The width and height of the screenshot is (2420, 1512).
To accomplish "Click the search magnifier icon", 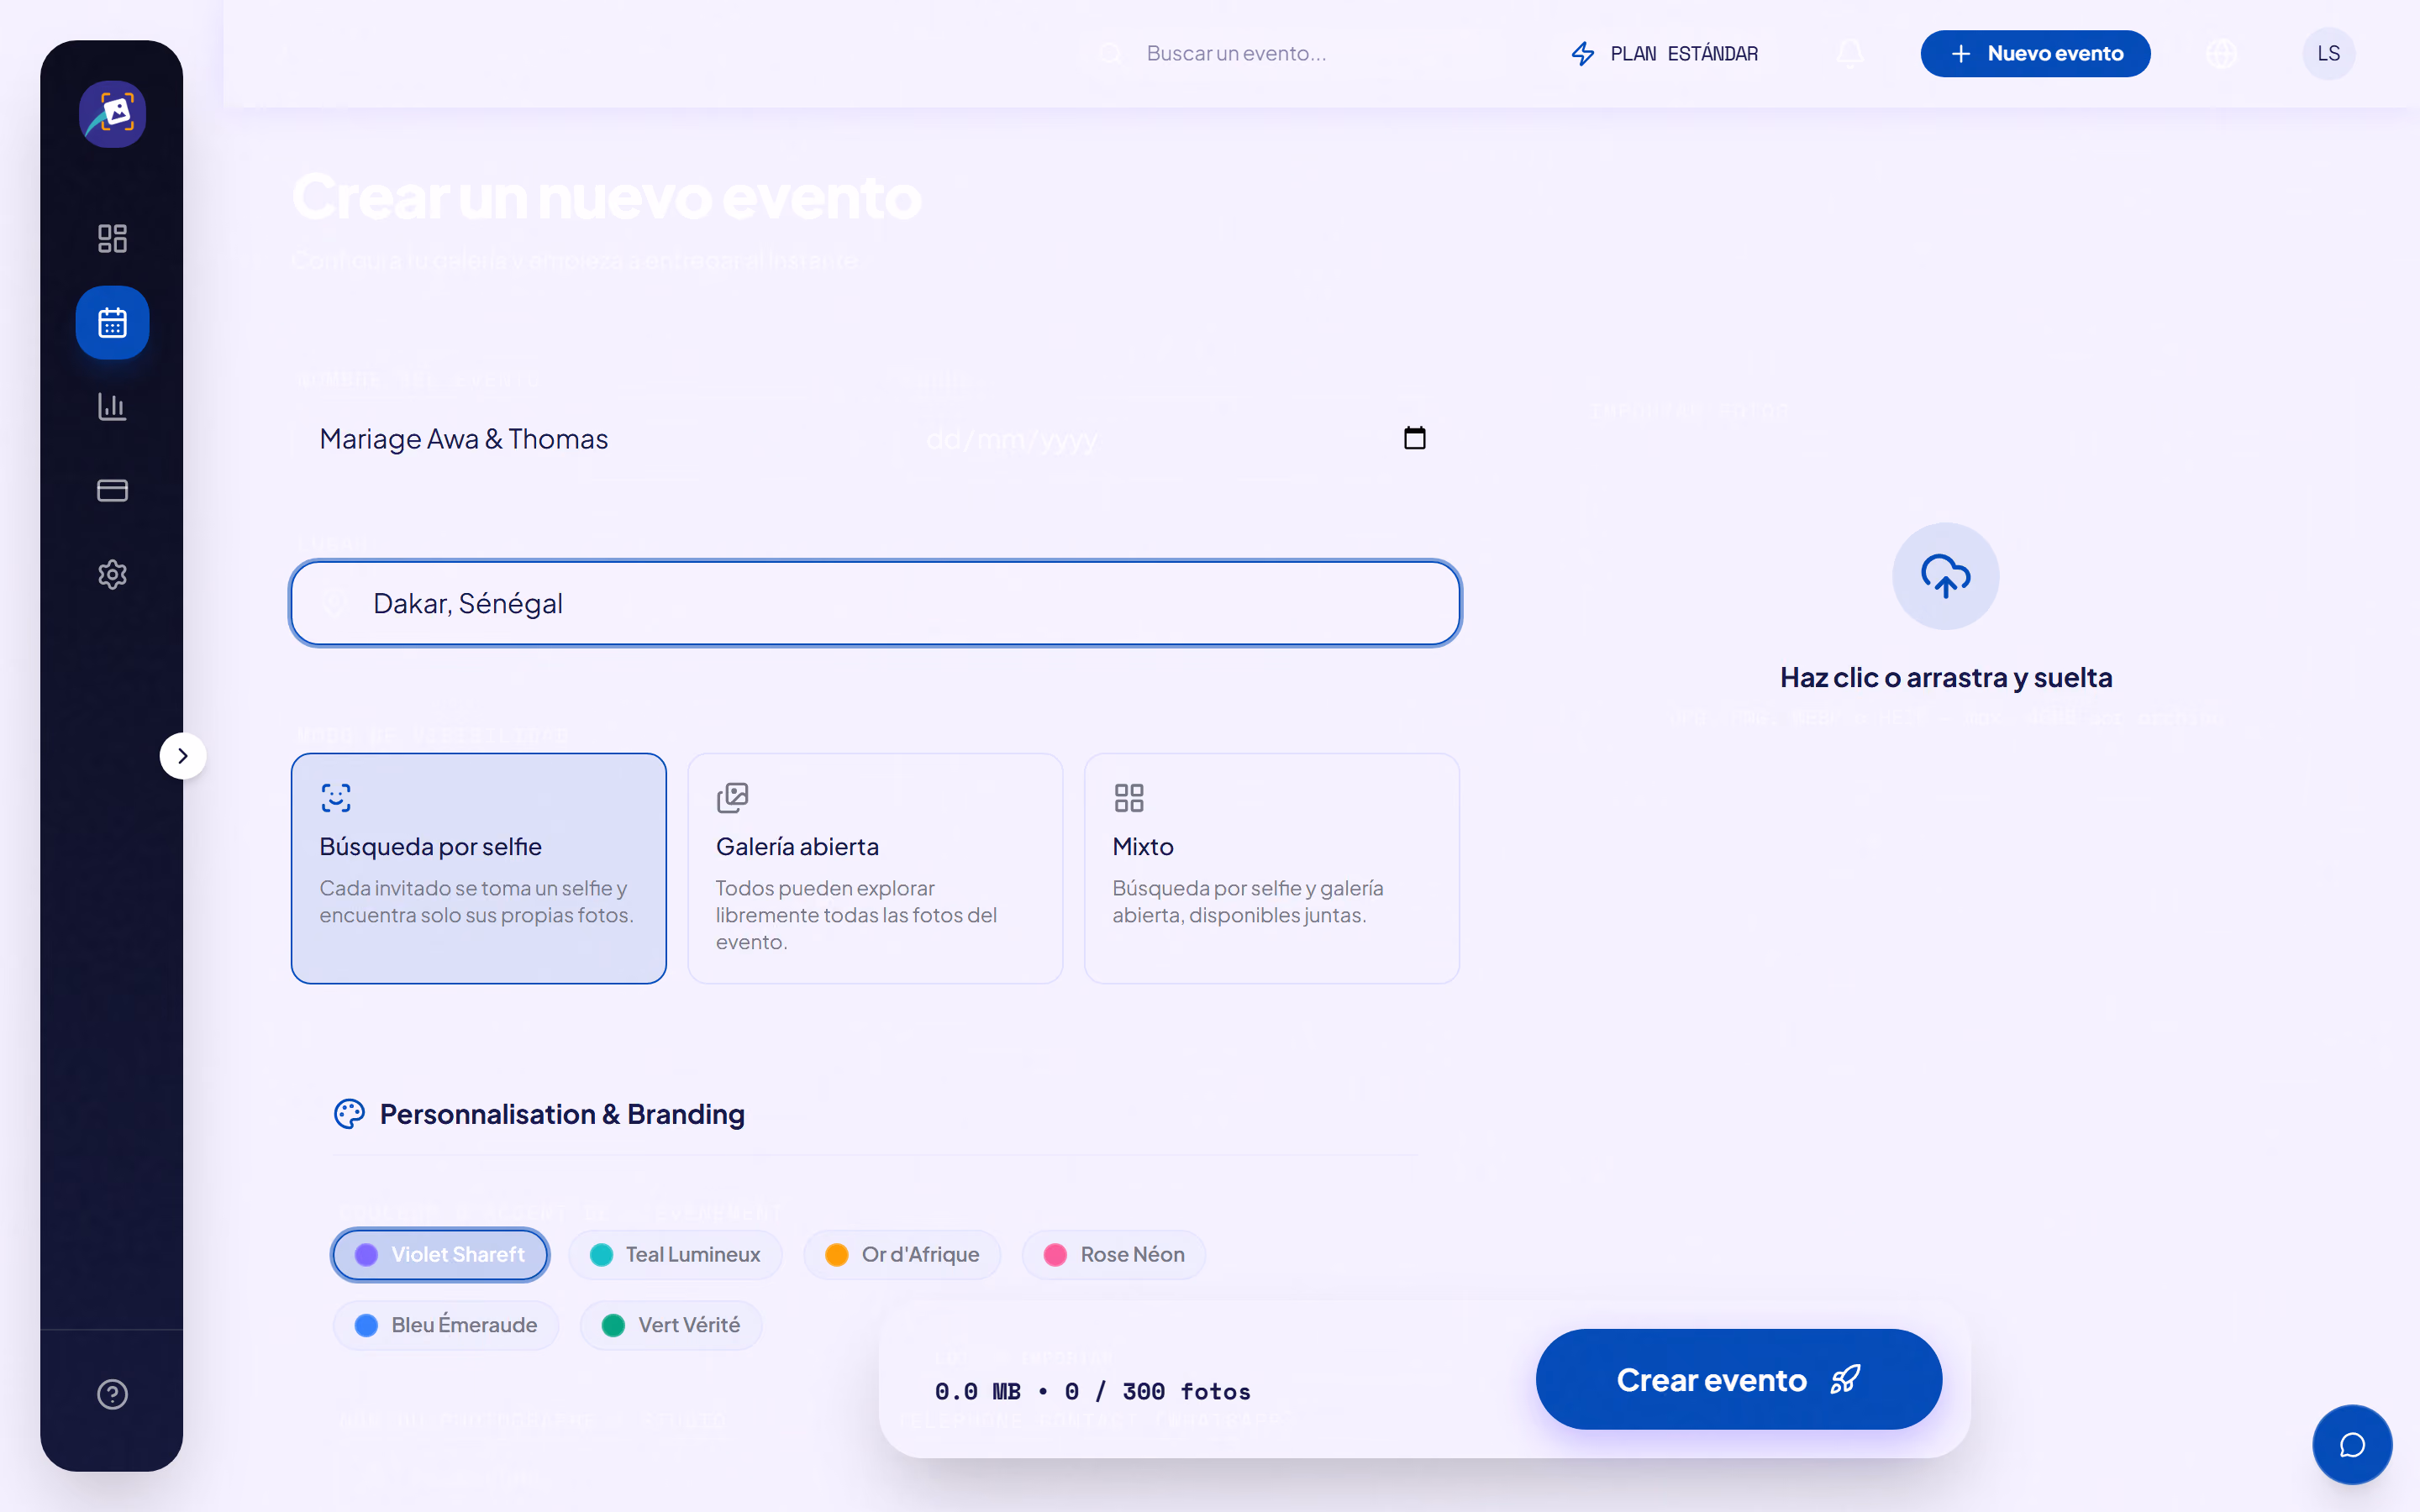I will click(1110, 53).
